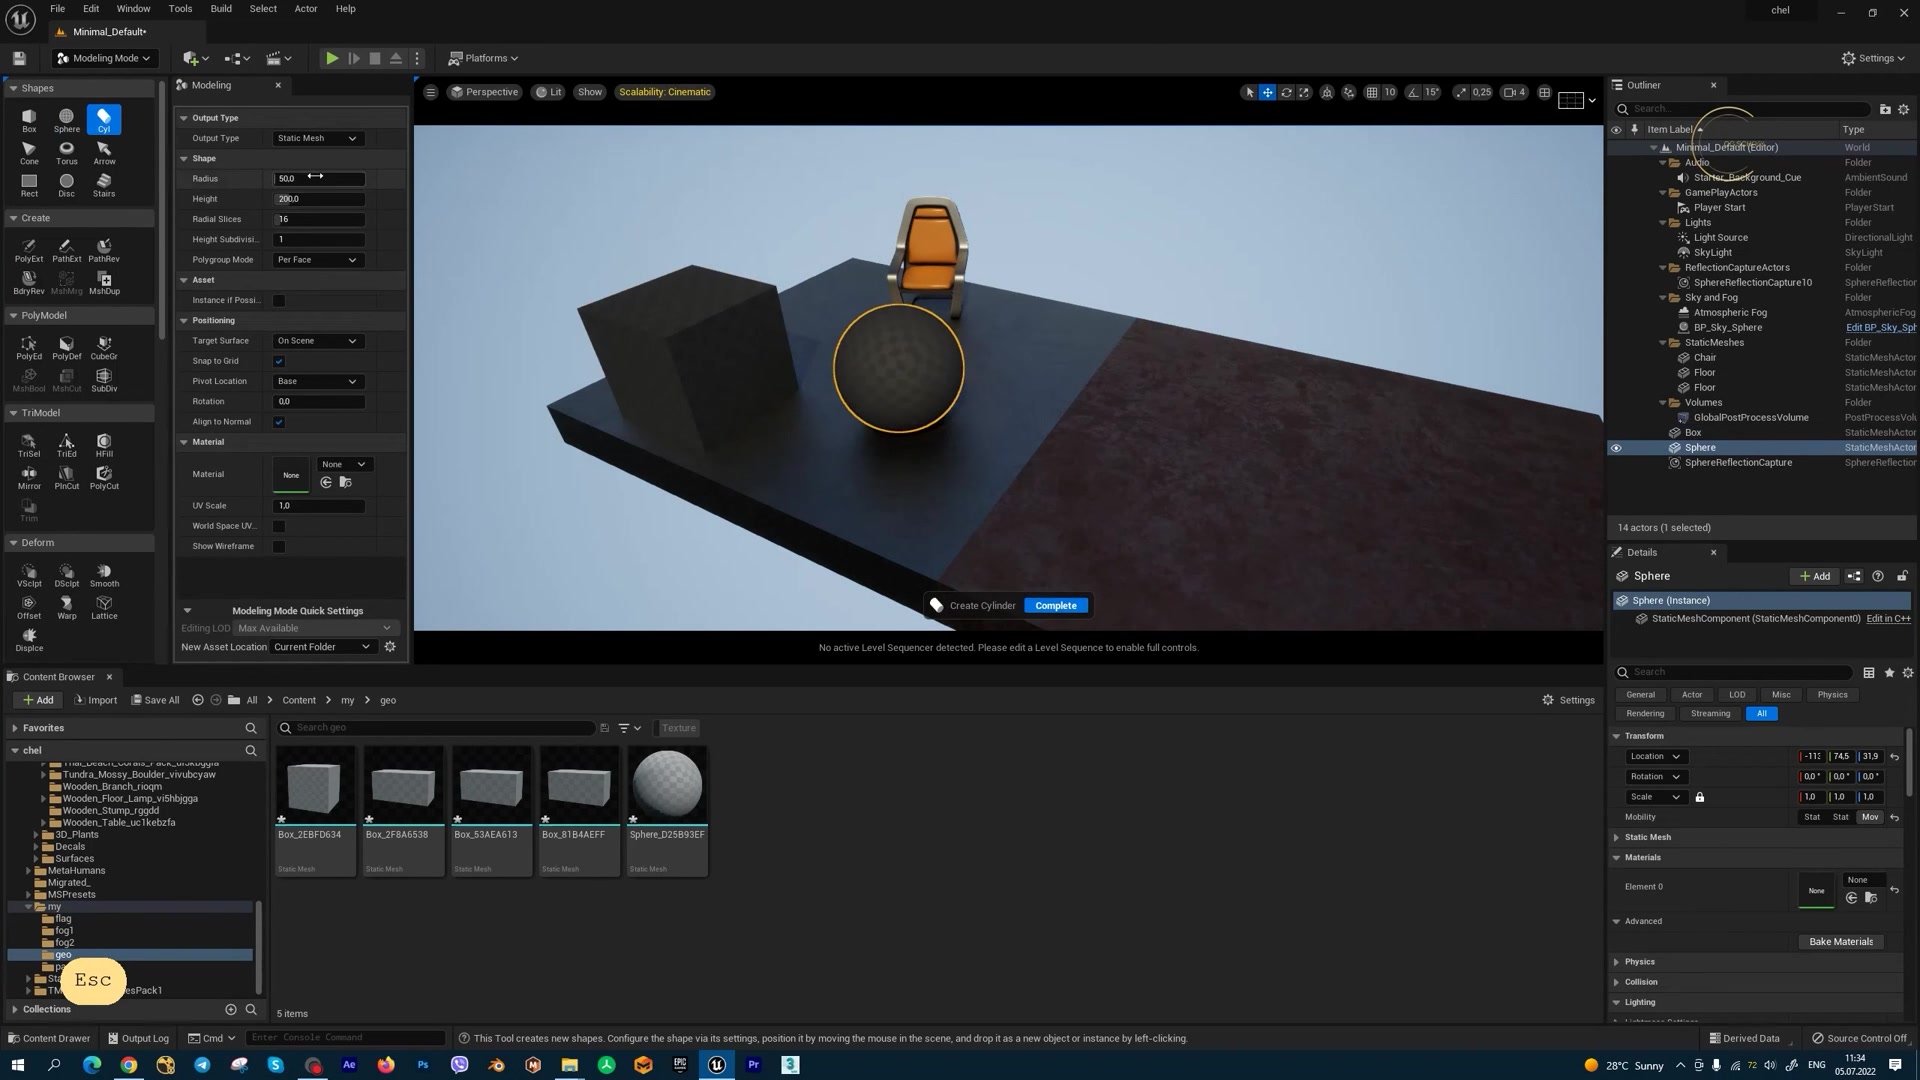The height and width of the screenshot is (1080, 1920).
Task: Uncheck the Align to Normal option
Action: click(x=279, y=421)
